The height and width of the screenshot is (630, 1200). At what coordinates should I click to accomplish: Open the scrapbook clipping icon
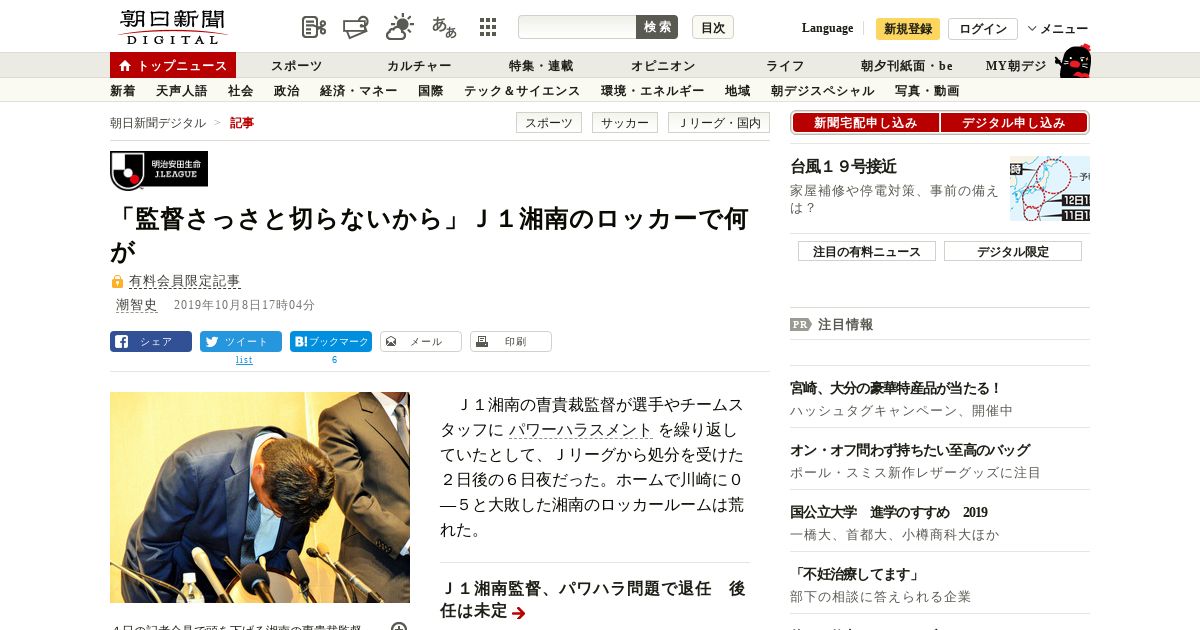(x=314, y=27)
